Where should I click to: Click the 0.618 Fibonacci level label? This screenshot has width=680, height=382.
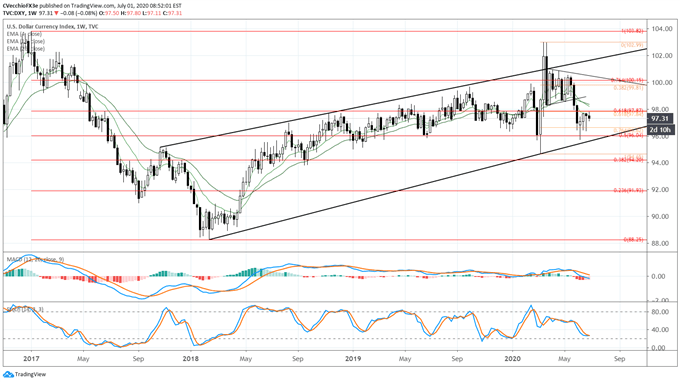coord(628,111)
